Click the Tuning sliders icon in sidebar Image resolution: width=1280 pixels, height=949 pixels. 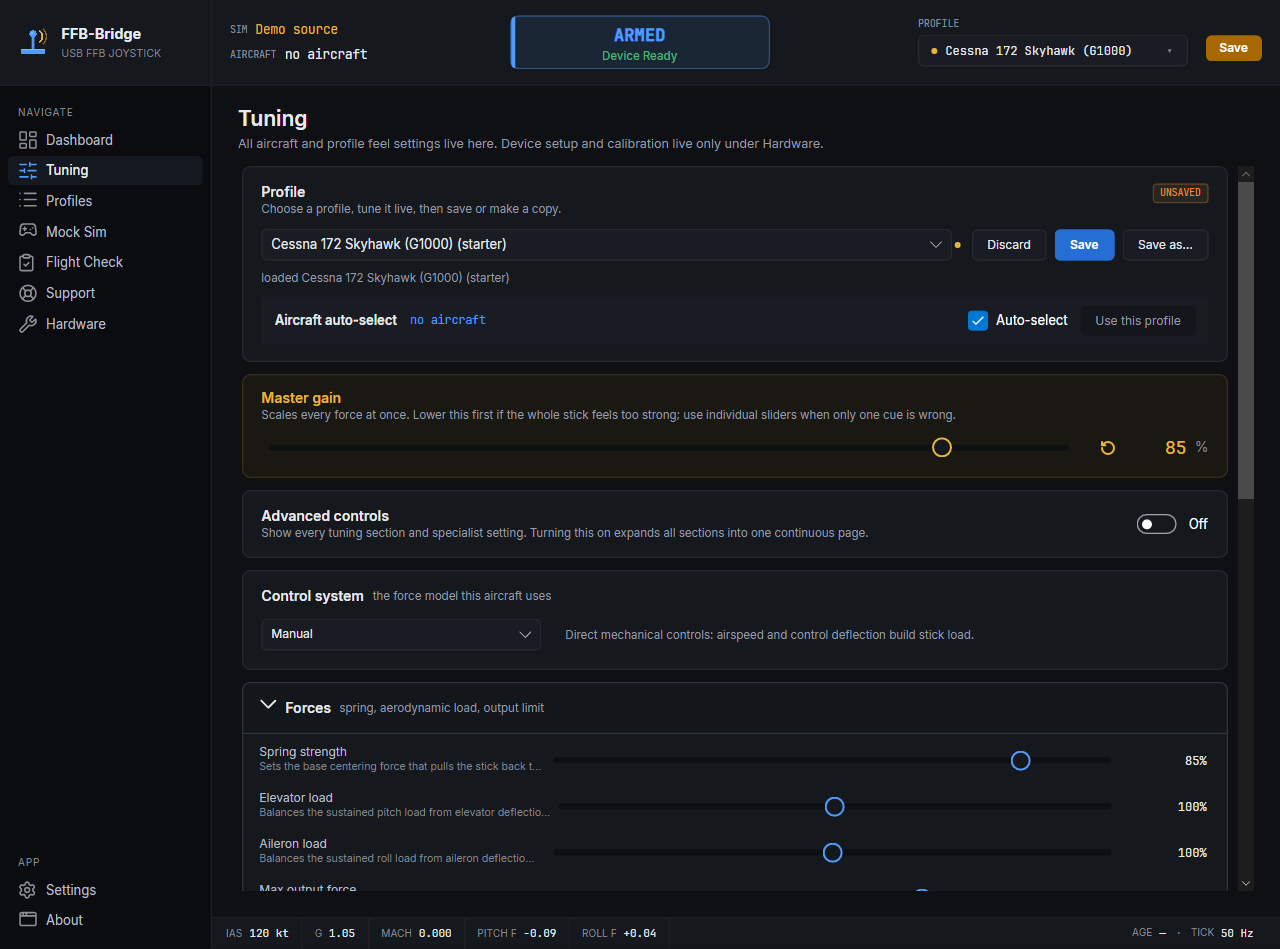[28, 170]
